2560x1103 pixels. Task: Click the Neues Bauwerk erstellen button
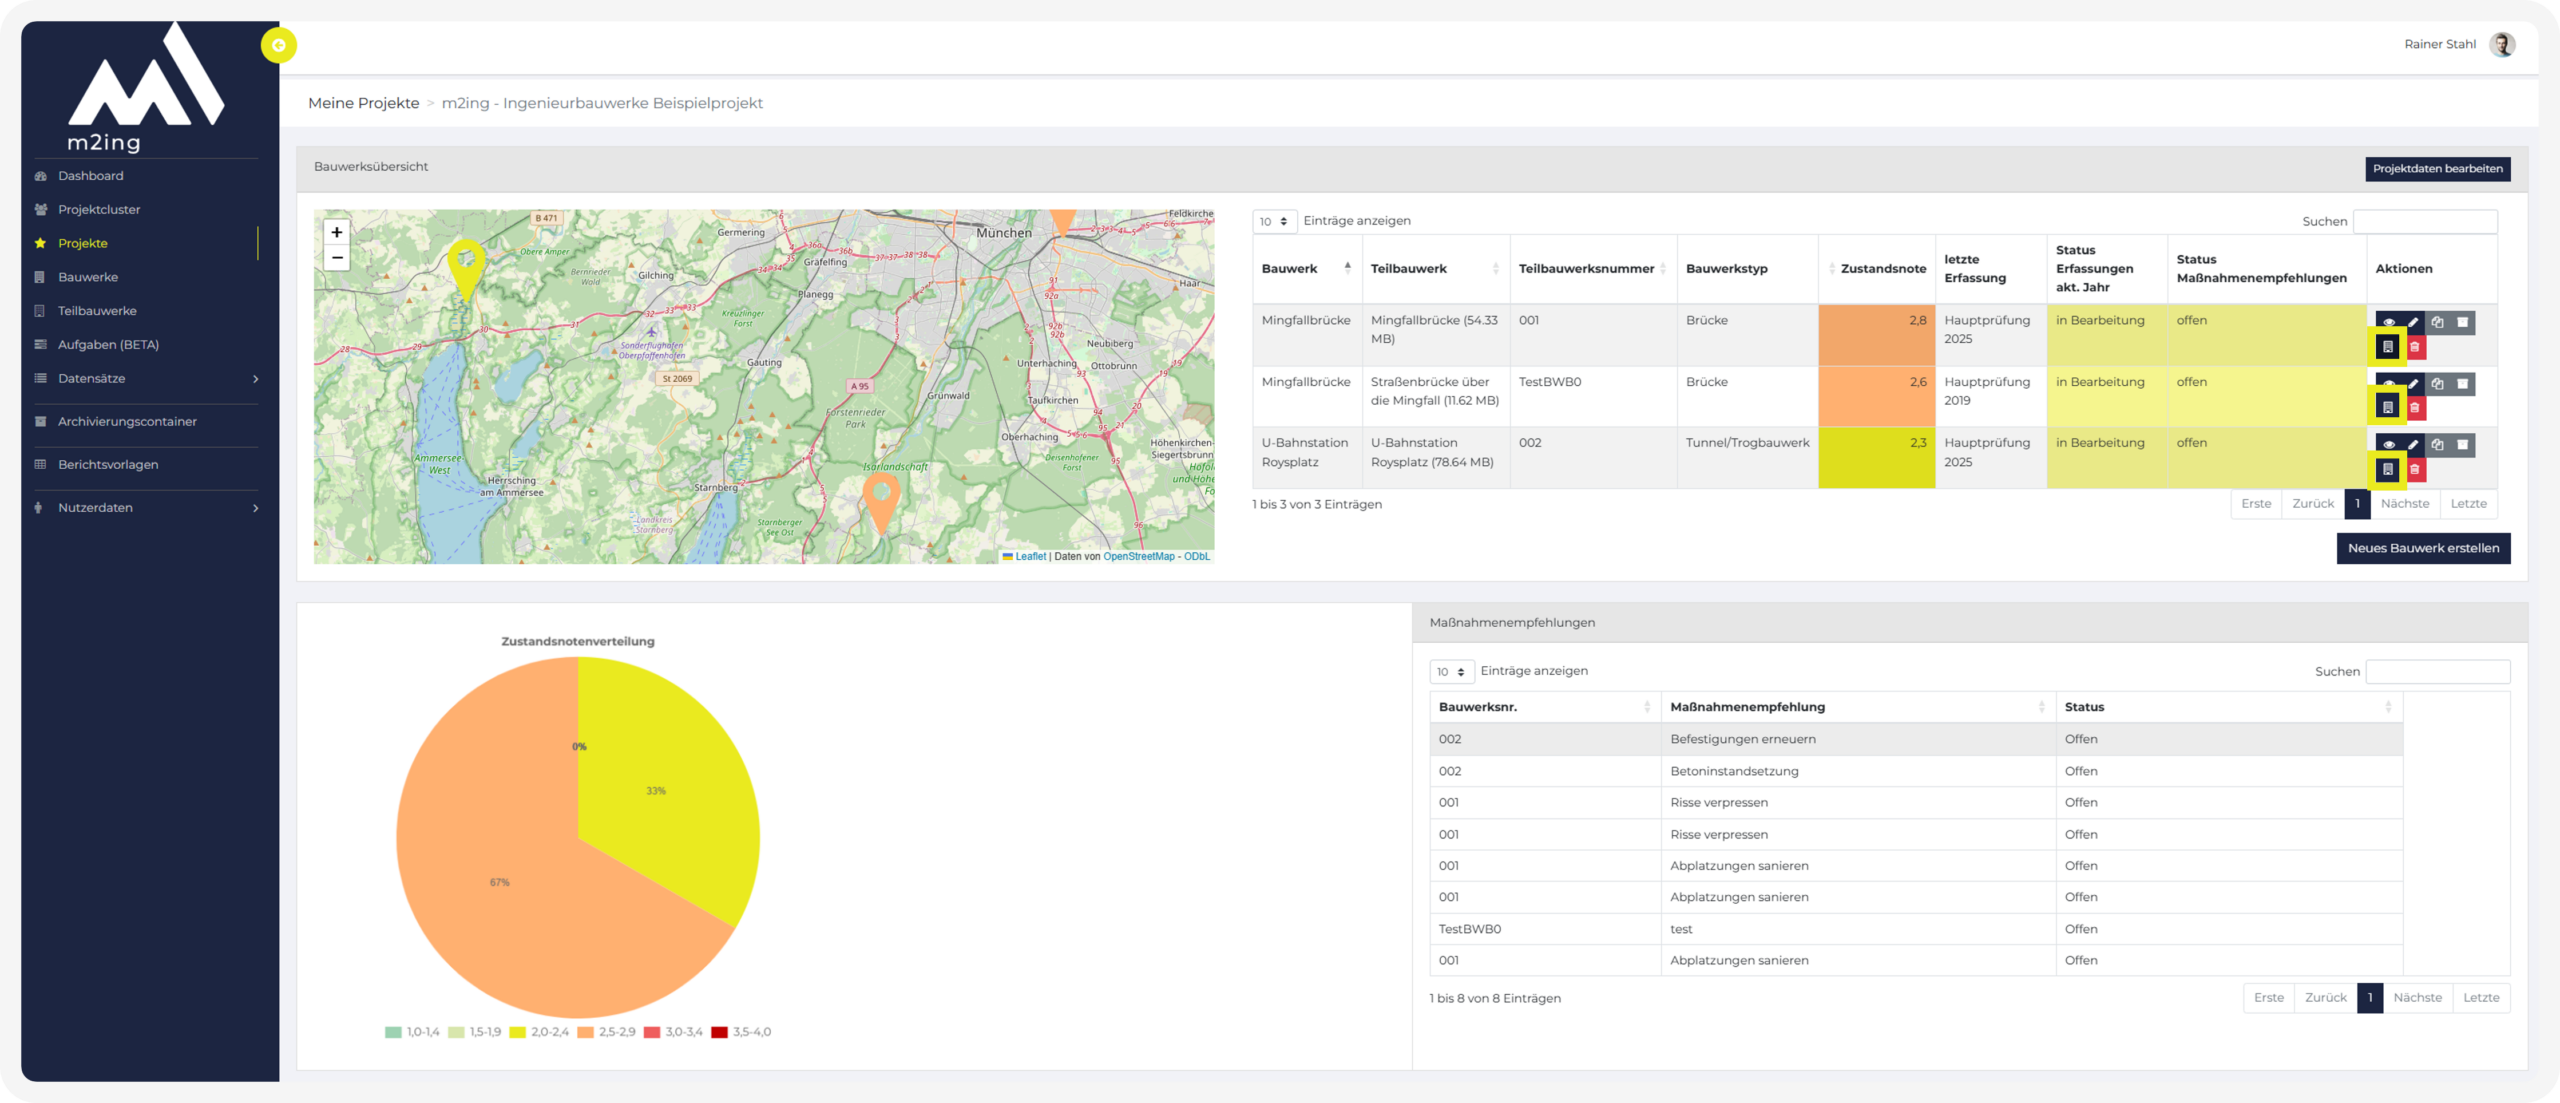(2422, 548)
